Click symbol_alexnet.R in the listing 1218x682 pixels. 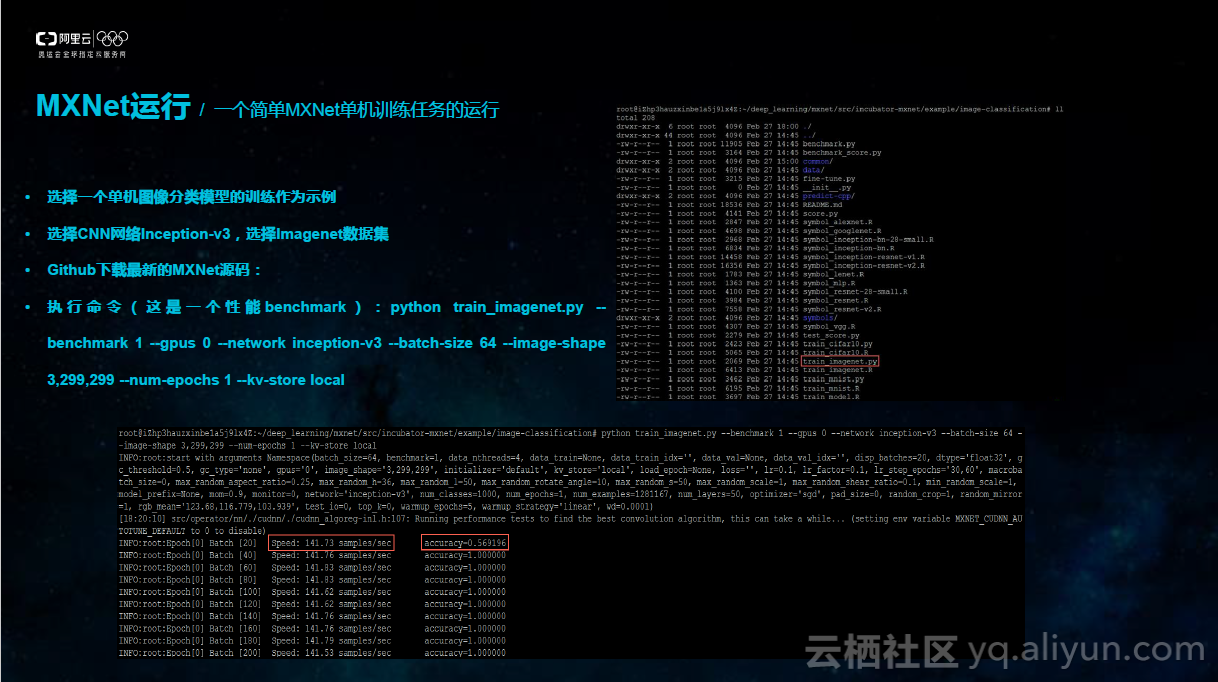(x=838, y=222)
